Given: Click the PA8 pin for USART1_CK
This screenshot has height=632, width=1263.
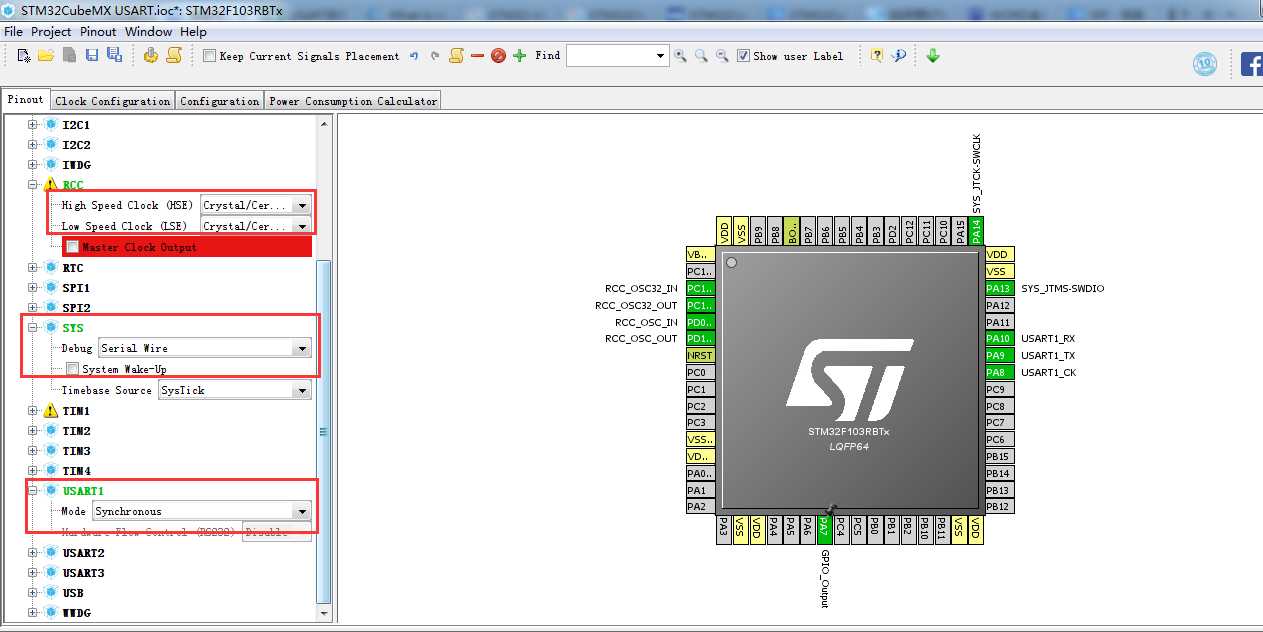Looking at the screenshot, I should coord(999,372).
